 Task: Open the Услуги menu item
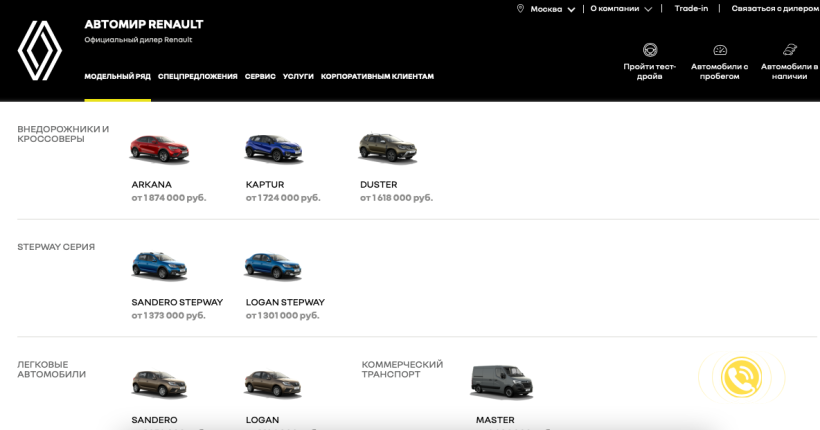(298, 76)
